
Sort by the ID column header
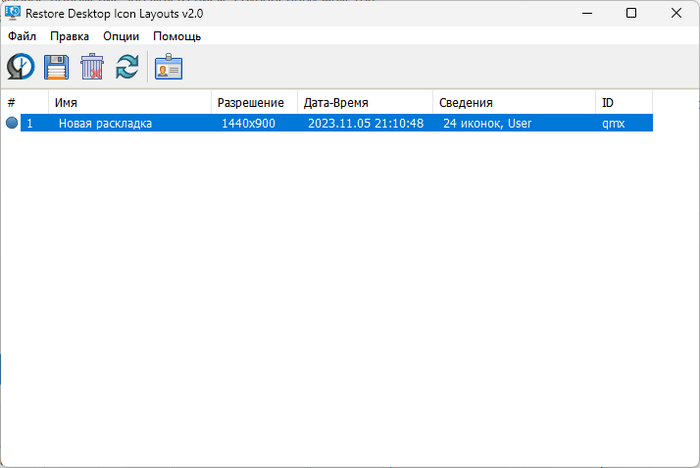[624, 103]
